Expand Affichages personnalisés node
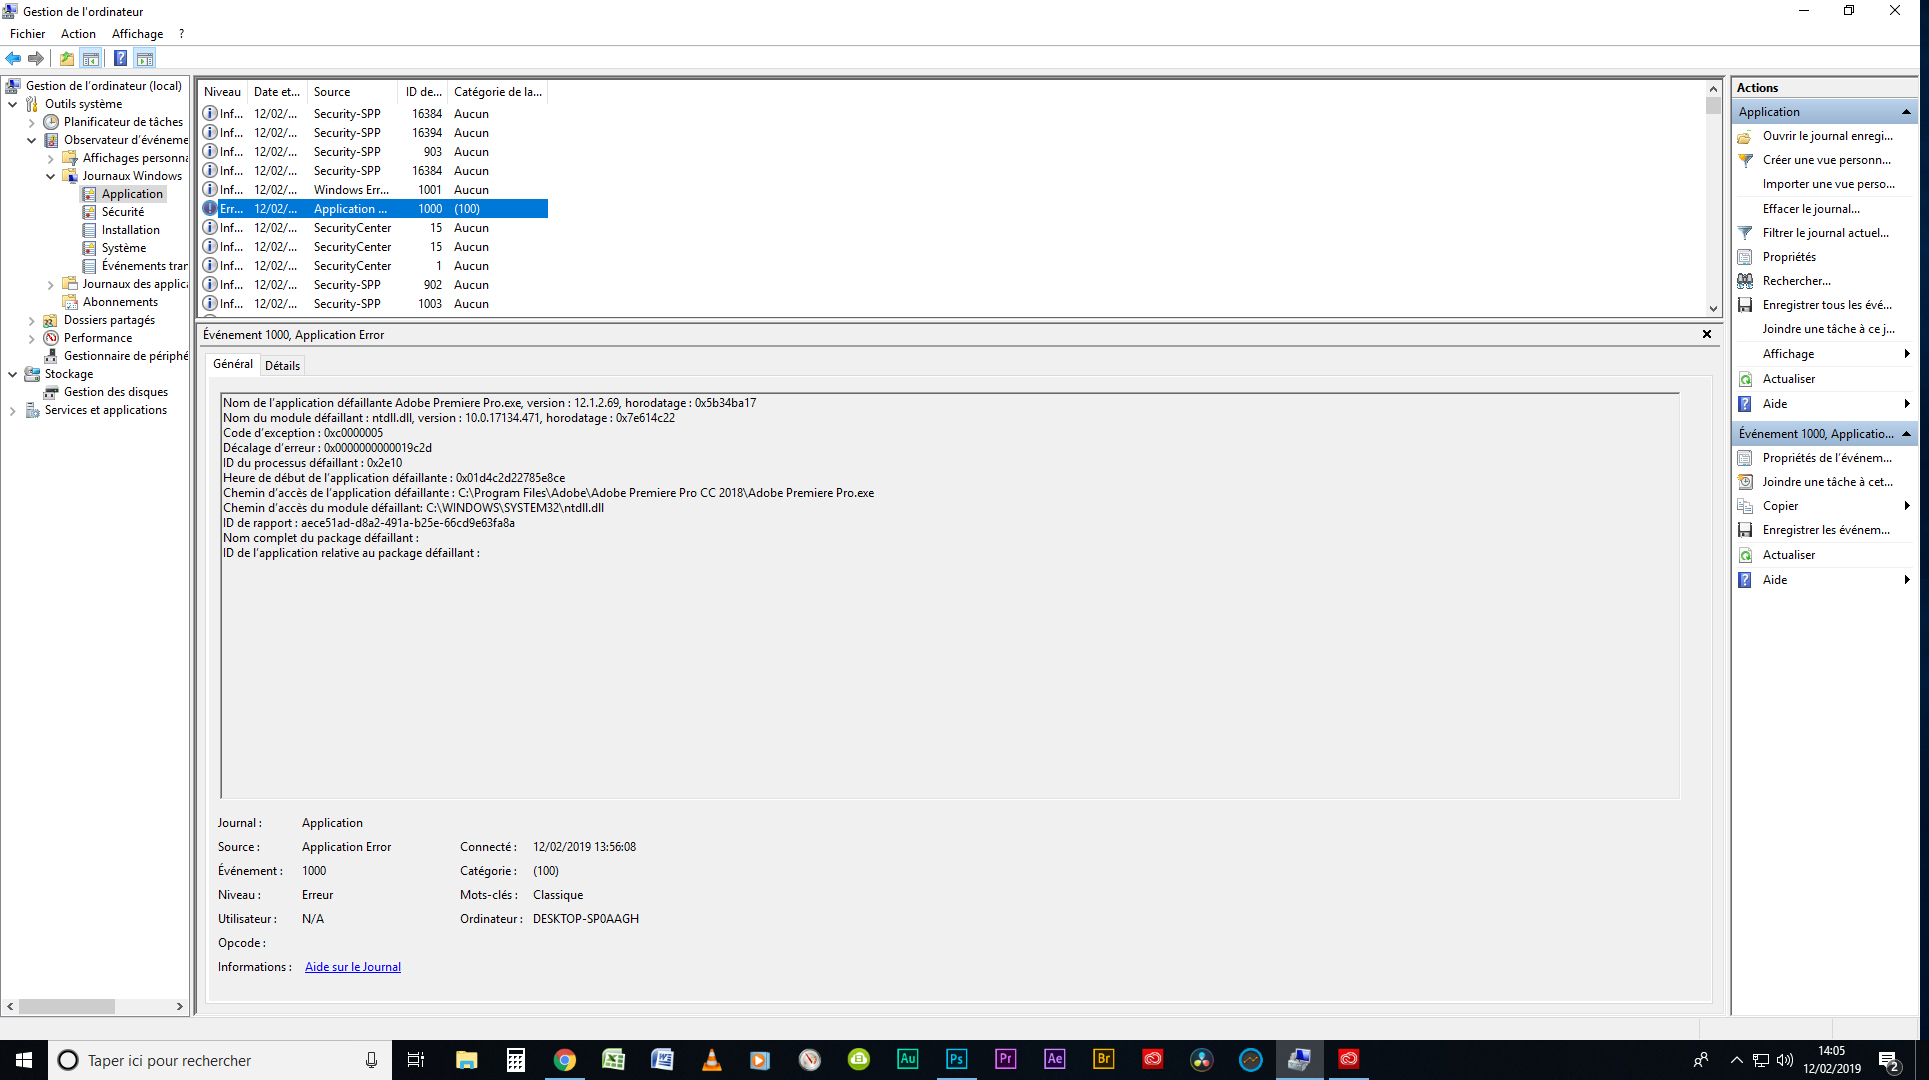The width and height of the screenshot is (1929, 1080). [50, 158]
